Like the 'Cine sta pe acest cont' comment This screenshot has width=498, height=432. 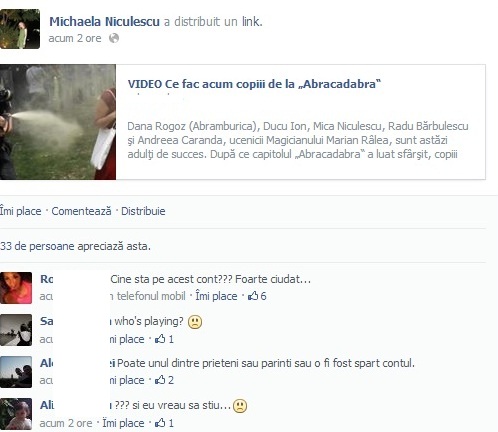(216, 296)
